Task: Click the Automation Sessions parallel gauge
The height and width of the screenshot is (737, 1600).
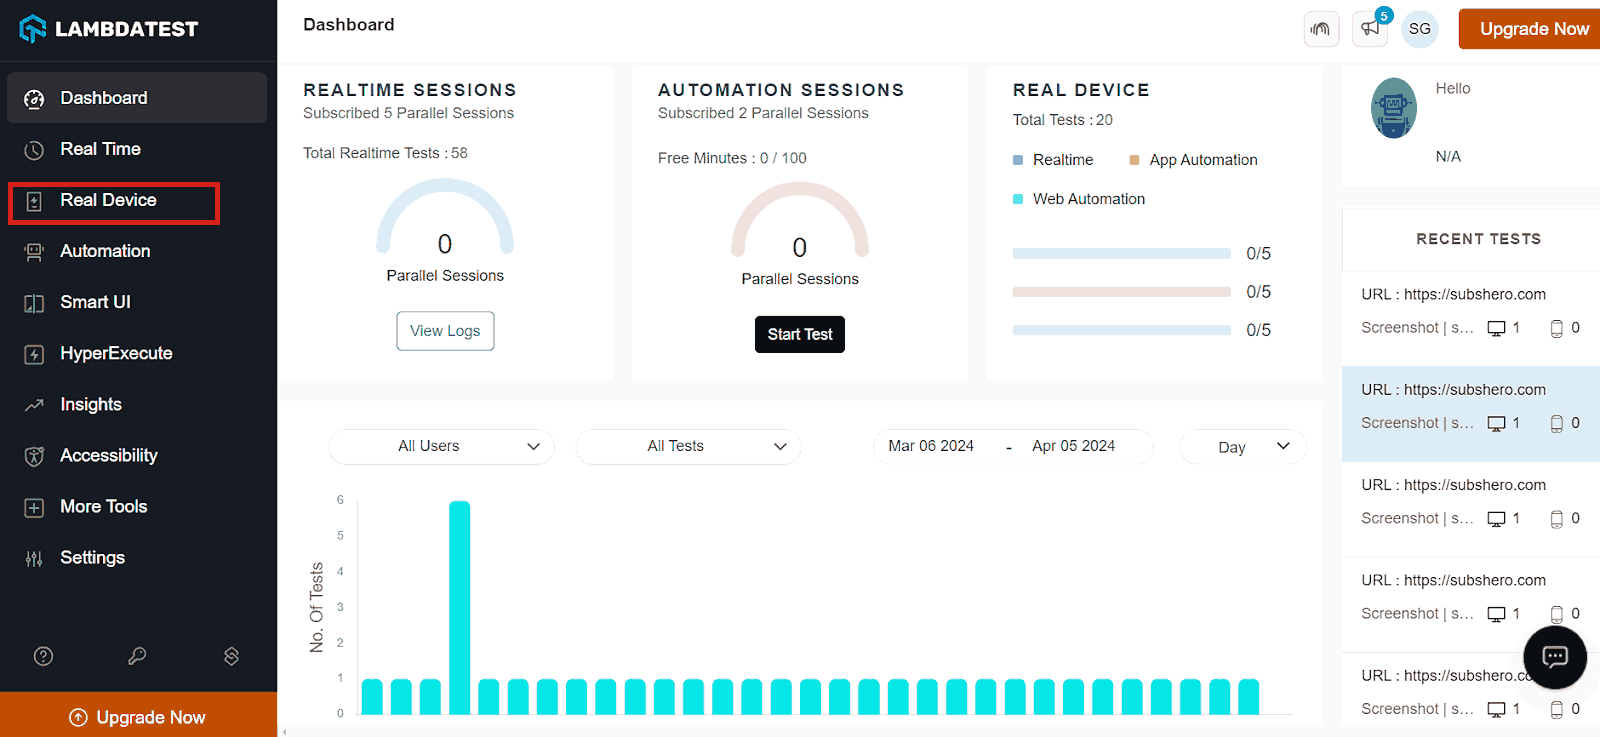Action: tap(800, 220)
